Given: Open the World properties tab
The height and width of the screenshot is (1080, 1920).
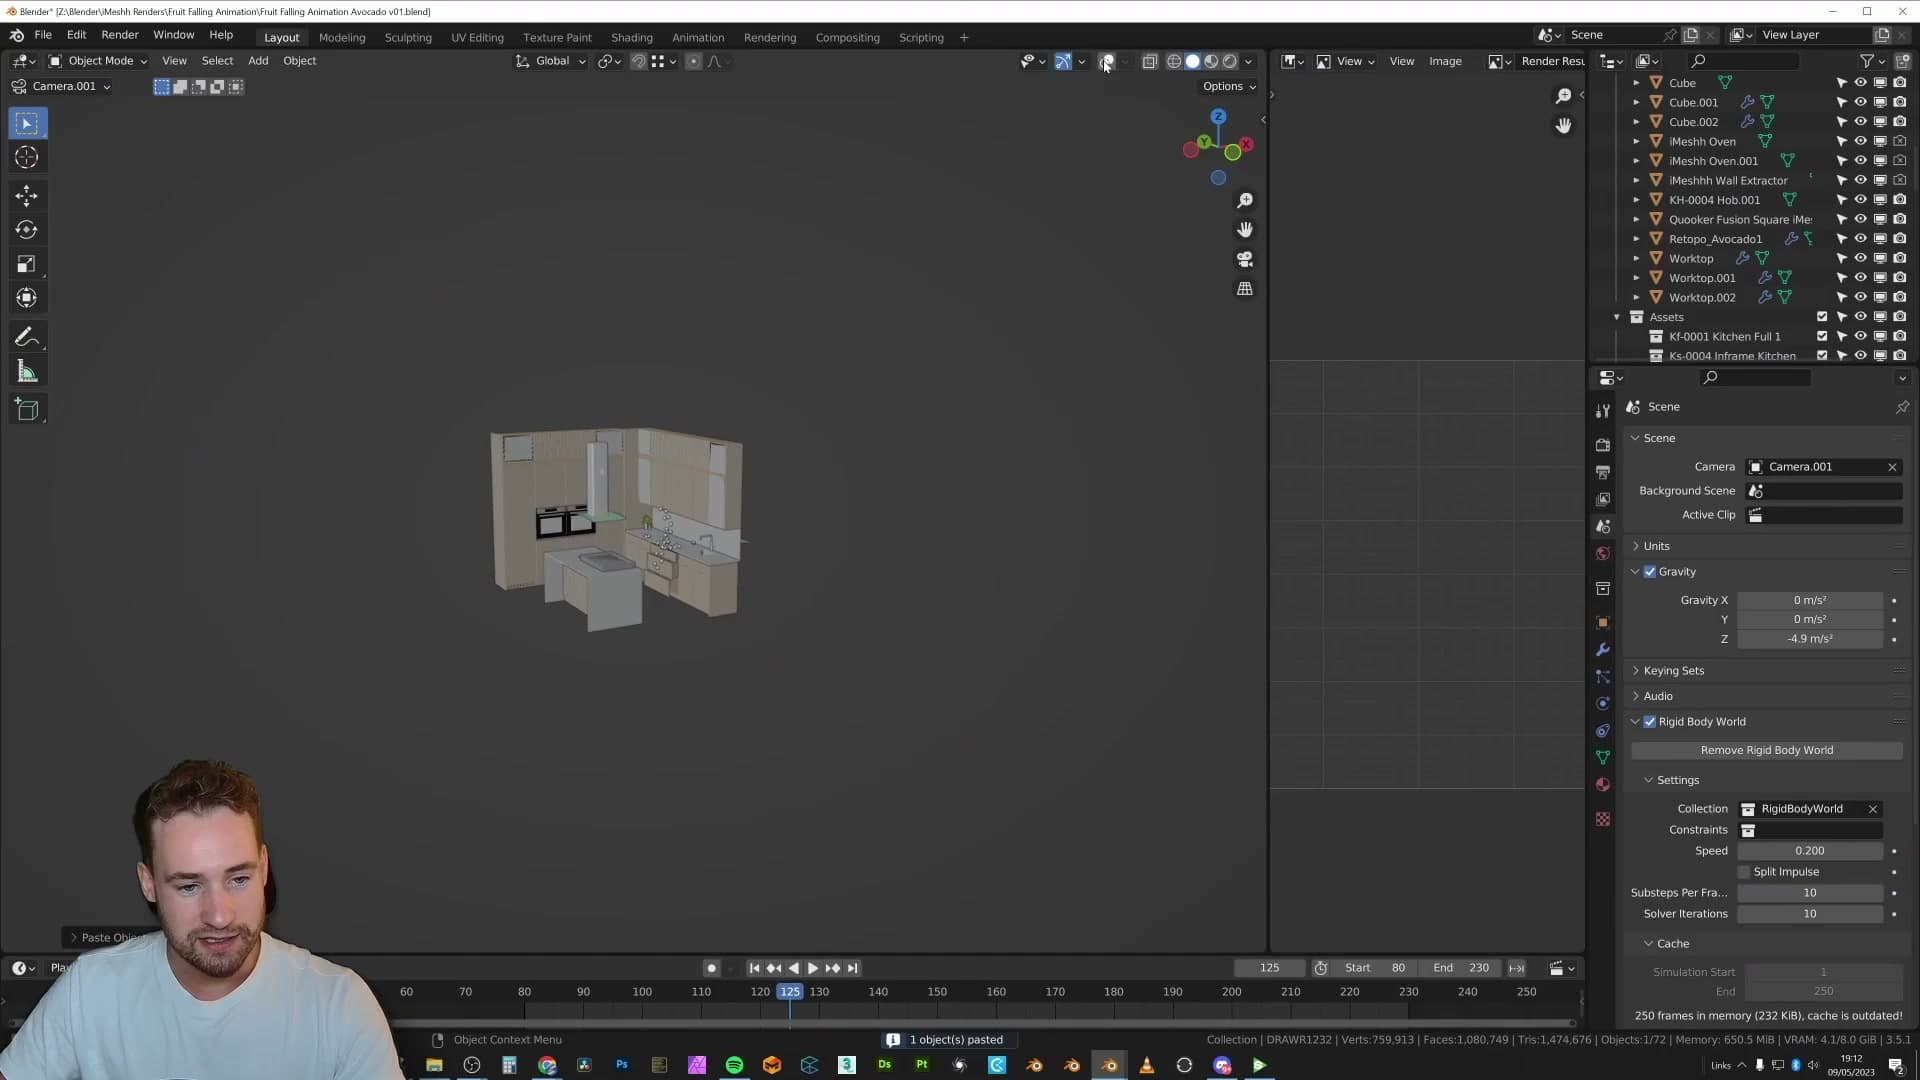Looking at the screenshot, I should pyautogui.click(x=1603, y=553).
